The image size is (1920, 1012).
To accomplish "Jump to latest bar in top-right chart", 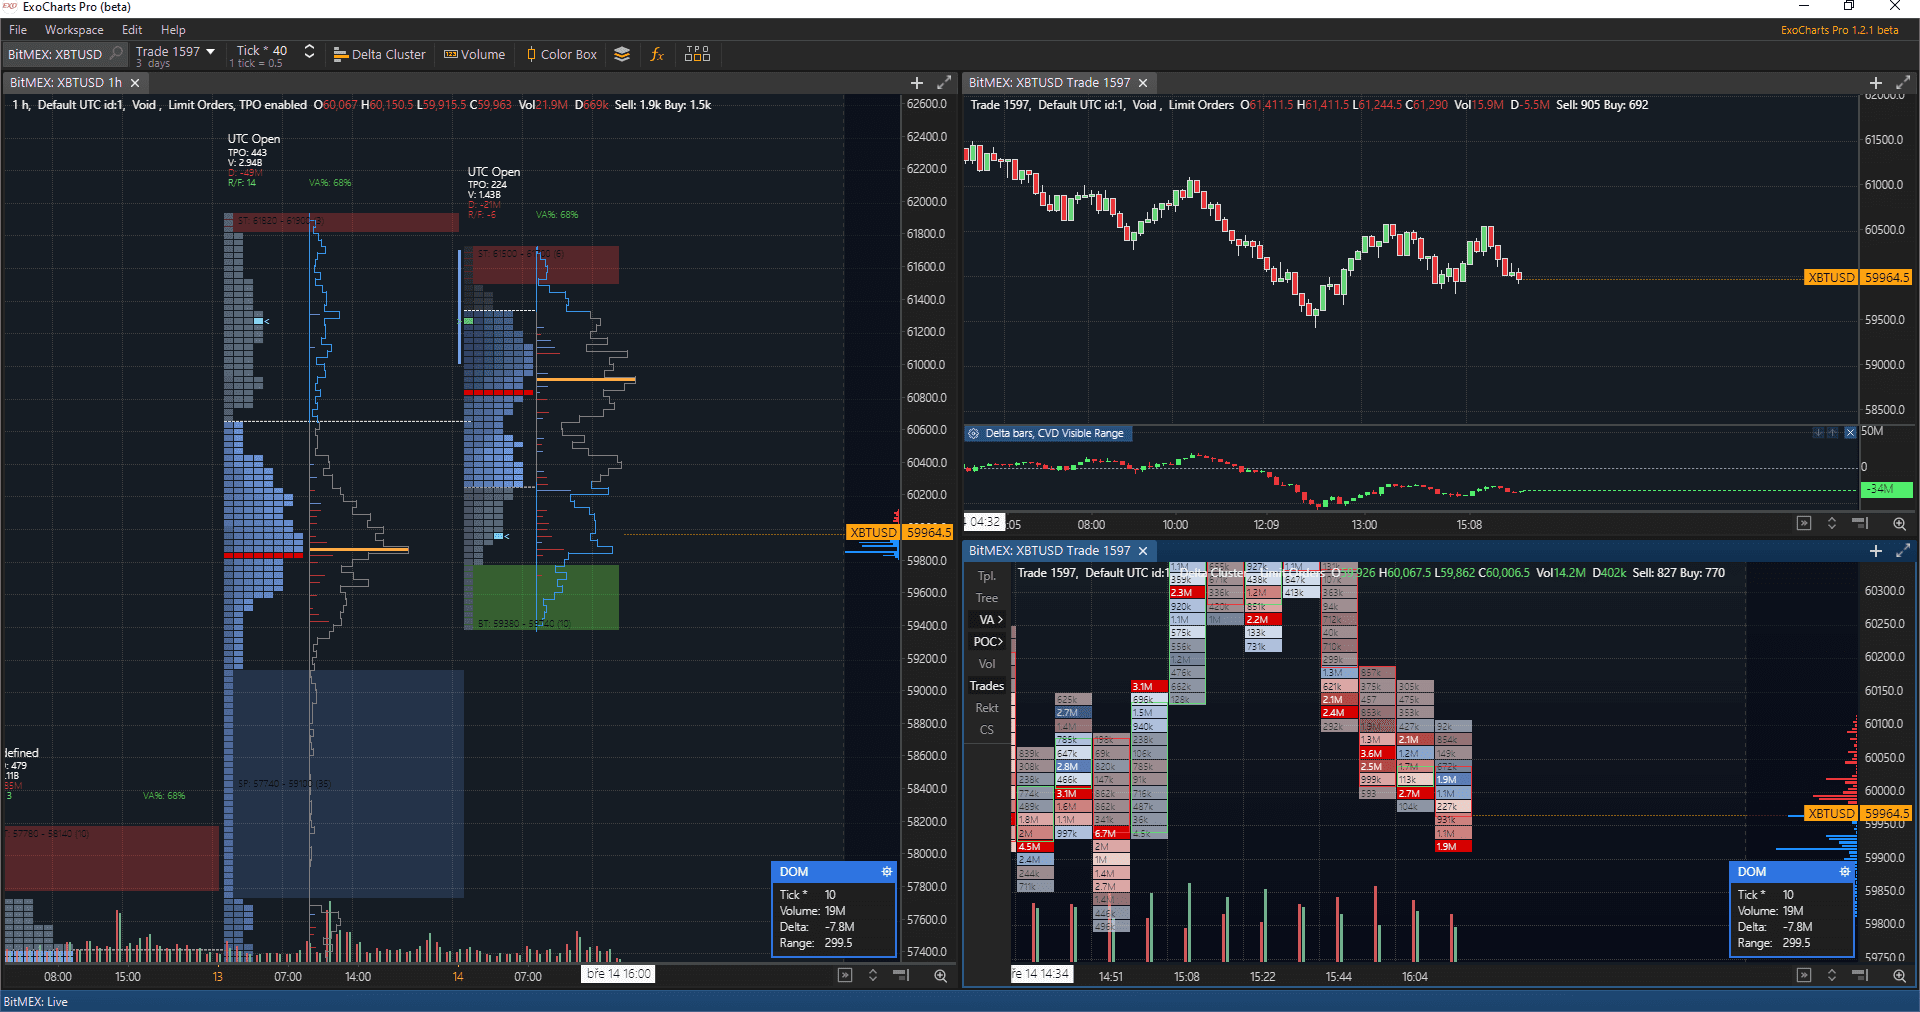I will (x=1804, y=523).
